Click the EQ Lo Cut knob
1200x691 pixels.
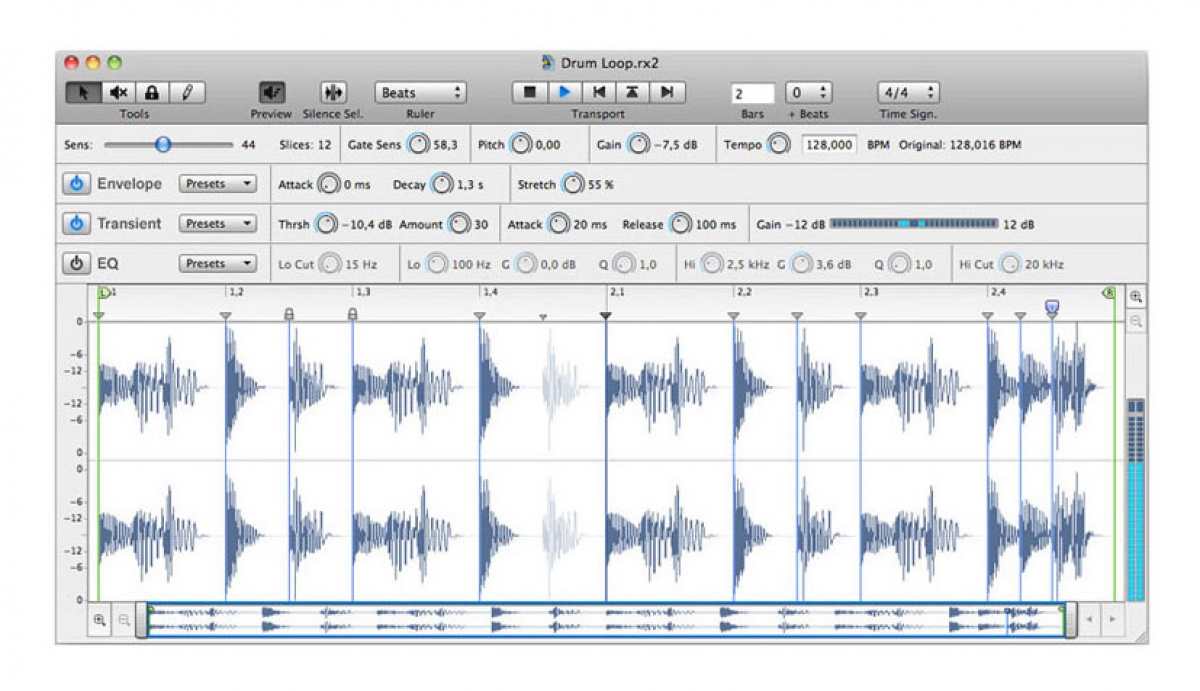pos(332,265)
